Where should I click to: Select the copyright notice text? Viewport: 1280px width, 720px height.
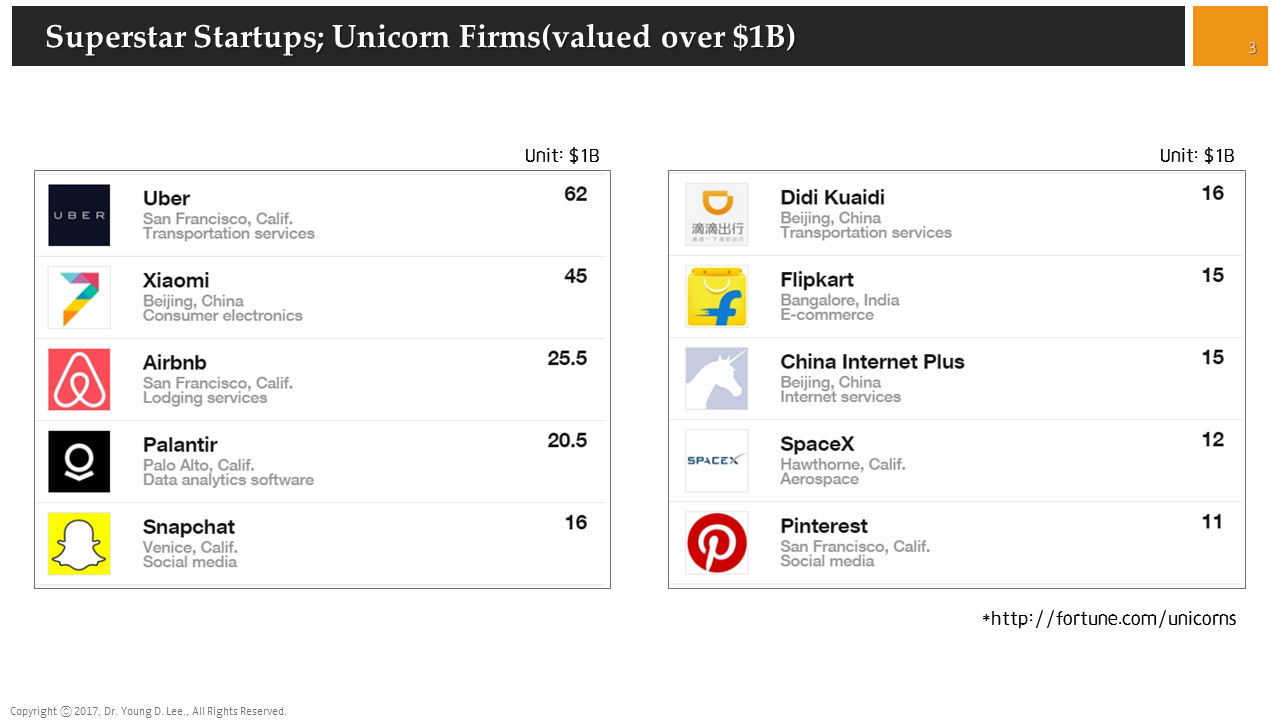tap(148, 711)
